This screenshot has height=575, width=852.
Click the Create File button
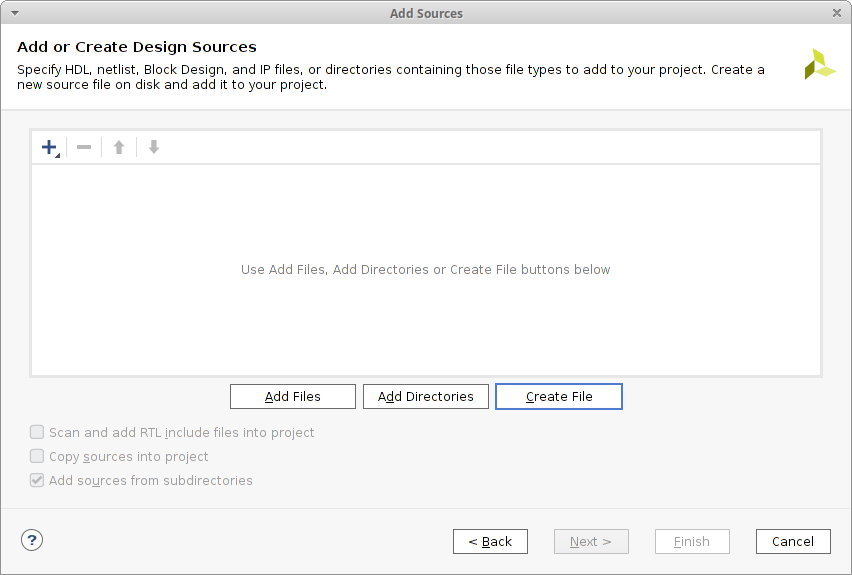coord(559,397)
